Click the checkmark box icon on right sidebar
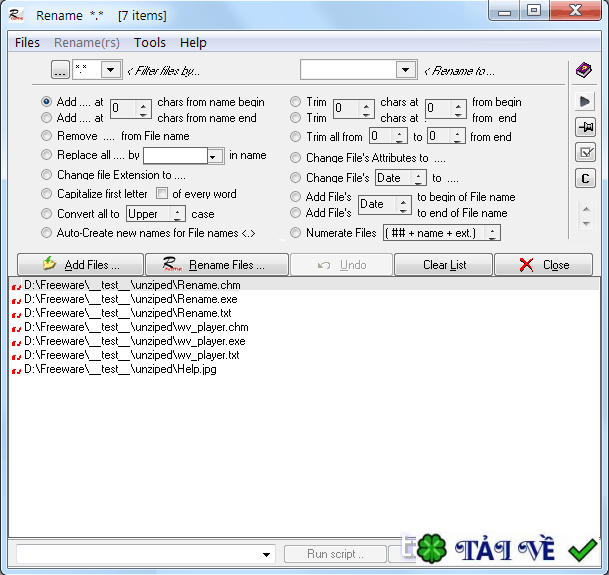Image resolution: width=609 pixels, height=575 pixels. [585, 153]
